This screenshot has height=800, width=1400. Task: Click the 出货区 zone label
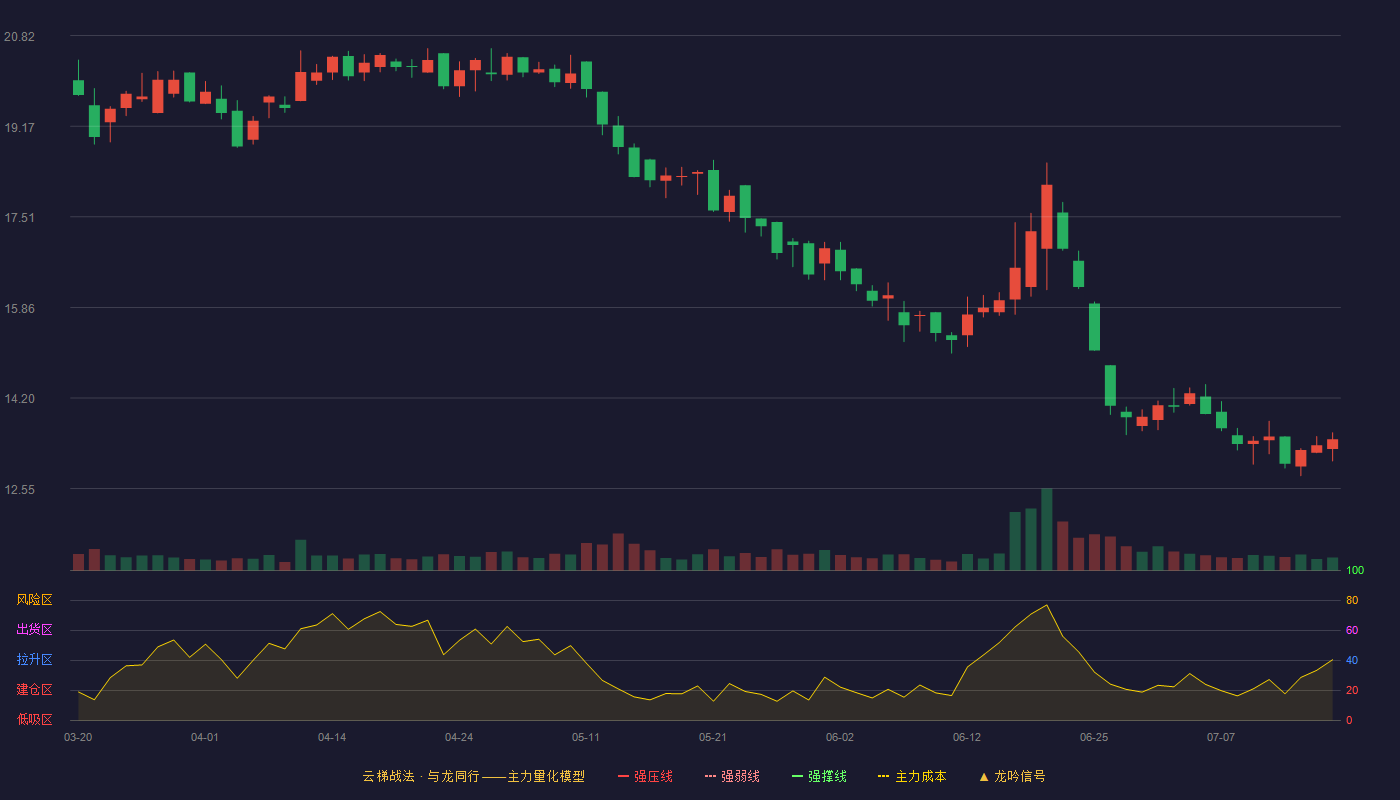point(34,630)
